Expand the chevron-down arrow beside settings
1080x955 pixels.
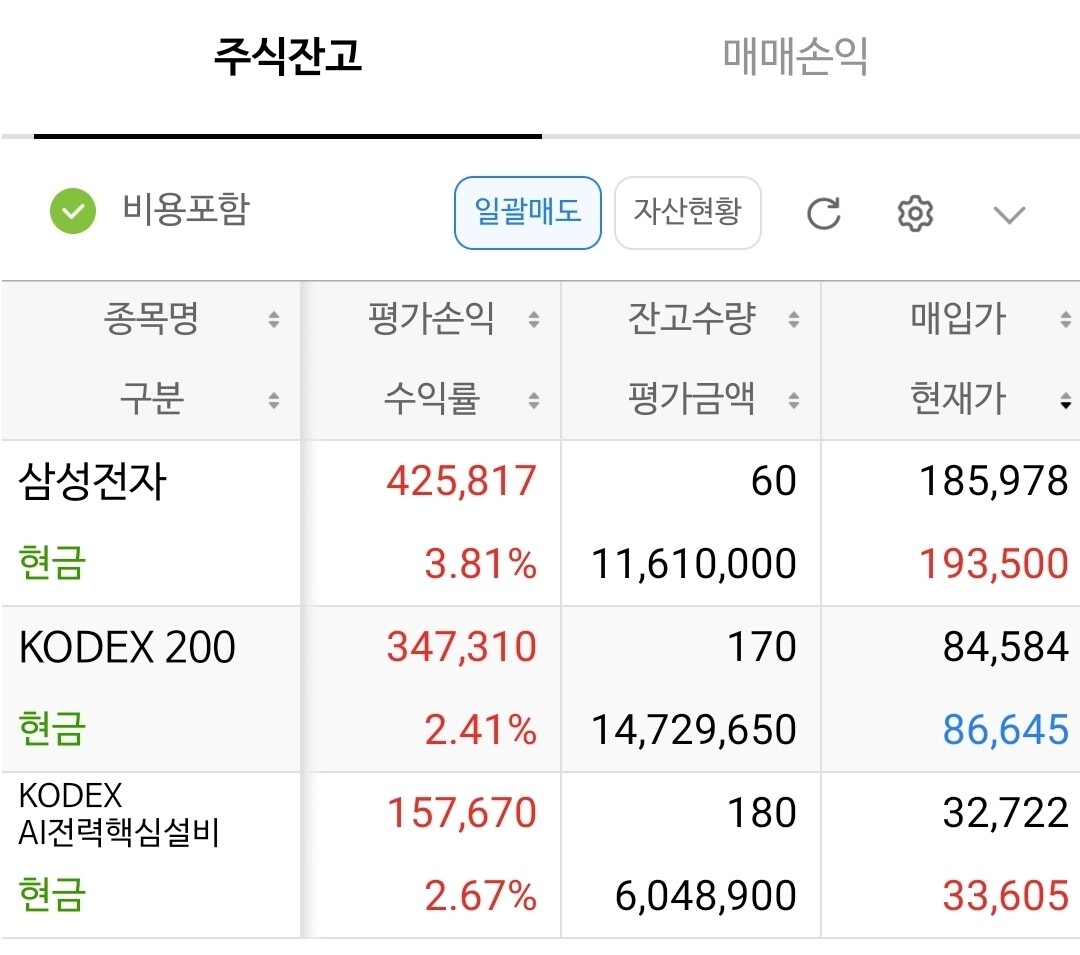tap(1009, 215)
